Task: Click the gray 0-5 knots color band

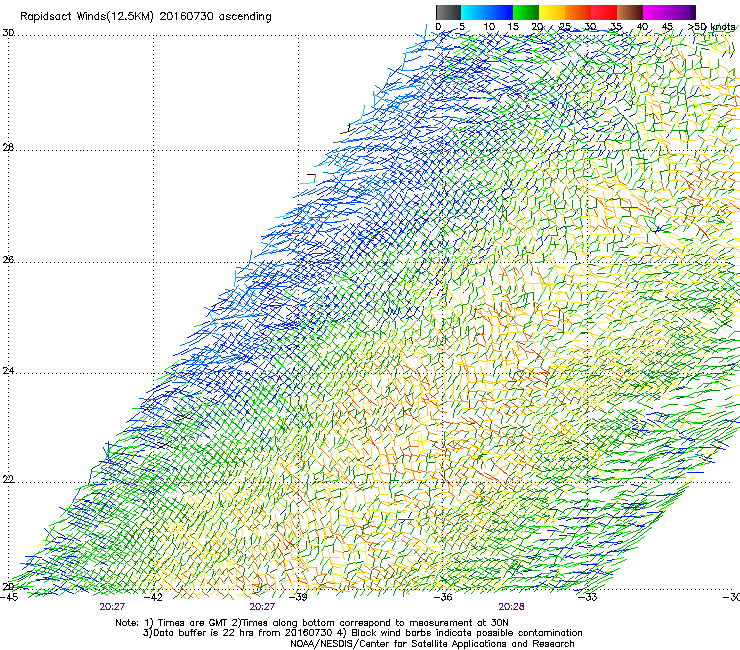Action: (448, 12)
